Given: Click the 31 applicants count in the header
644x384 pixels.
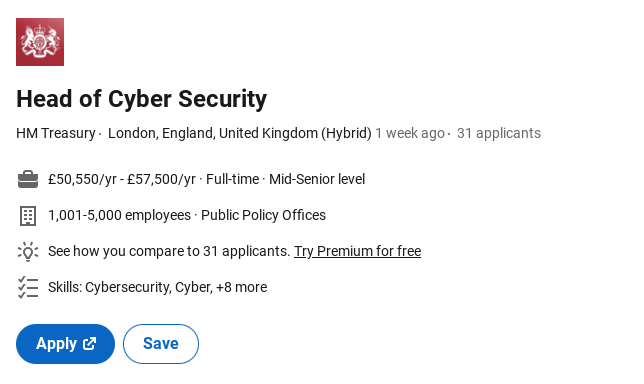Looking at the screenshot, I should 499,133.
